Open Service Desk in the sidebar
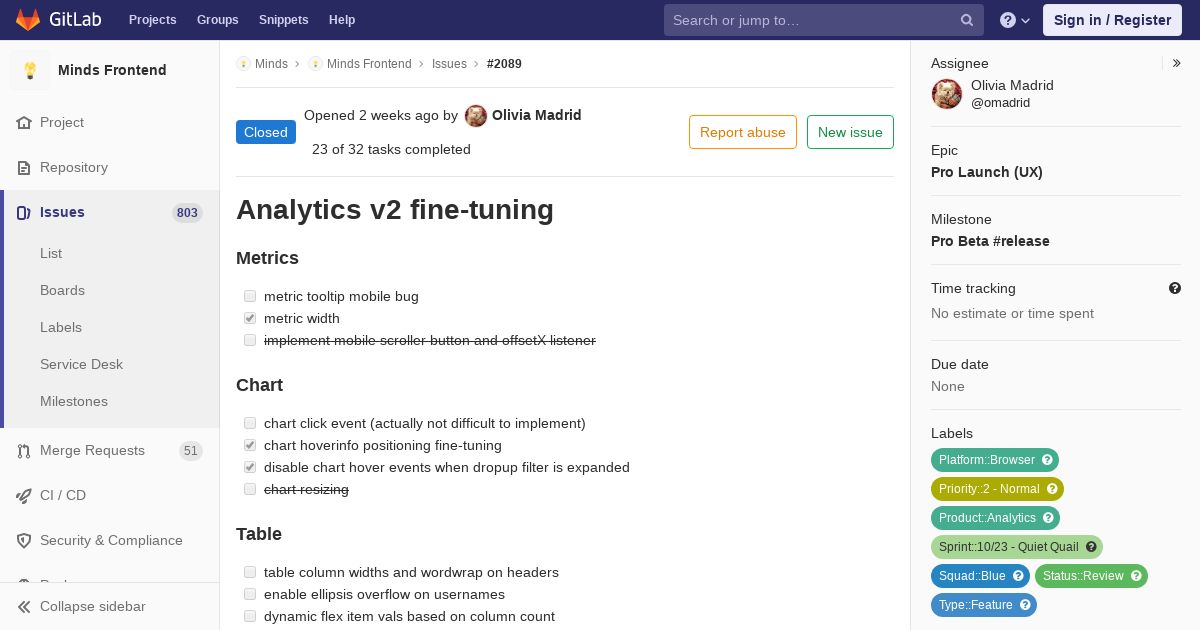This screenshot has width=1200, height=630. (81, 365)
